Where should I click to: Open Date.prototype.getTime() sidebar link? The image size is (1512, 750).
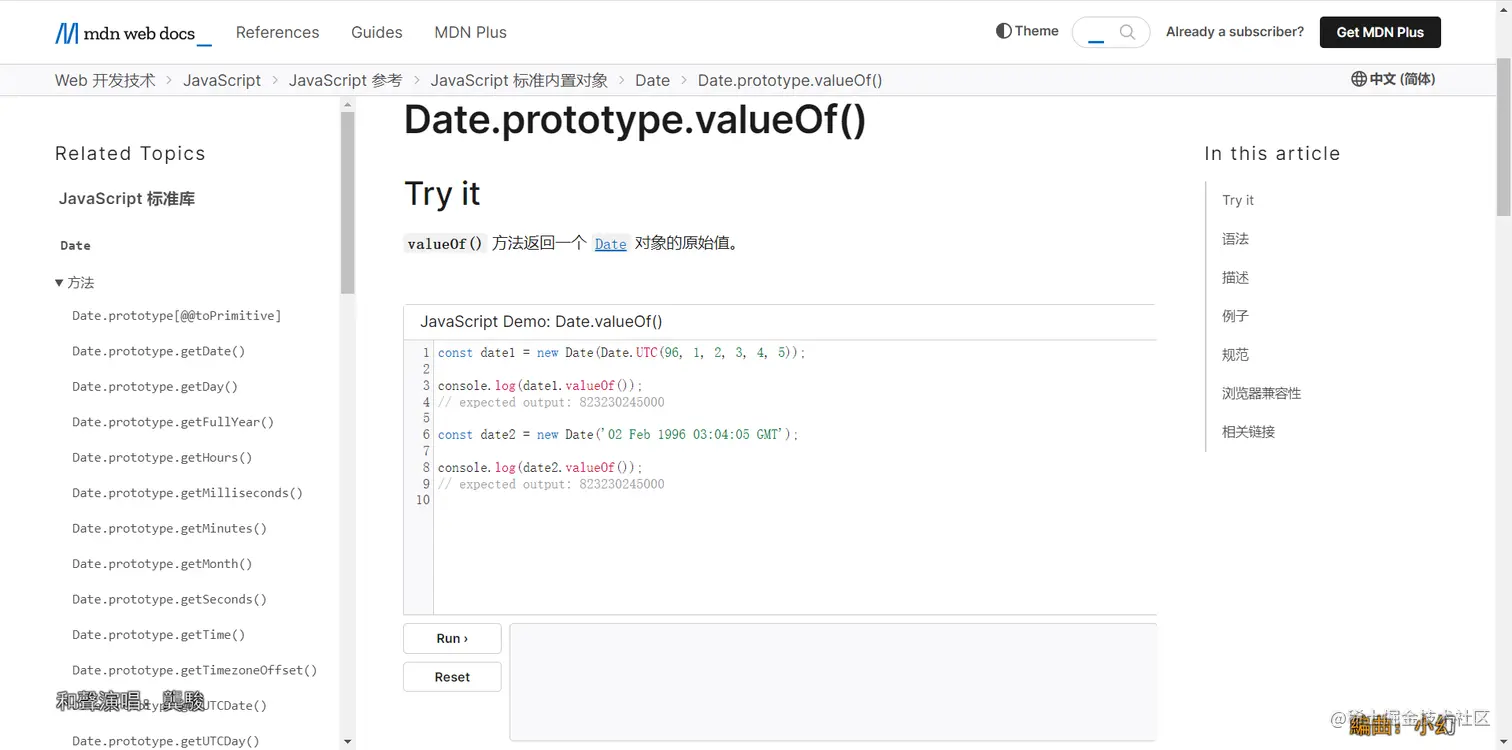[158, 635]
